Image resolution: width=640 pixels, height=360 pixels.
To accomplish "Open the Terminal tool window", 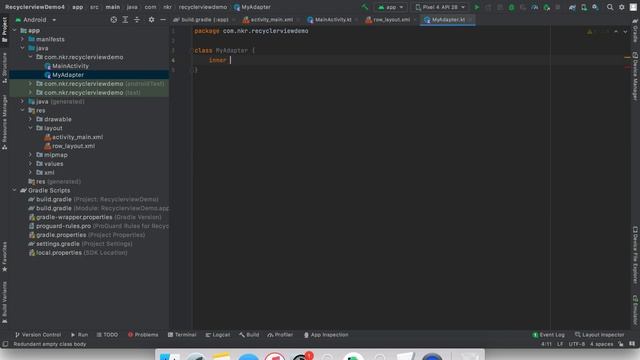I will point(182,335).
